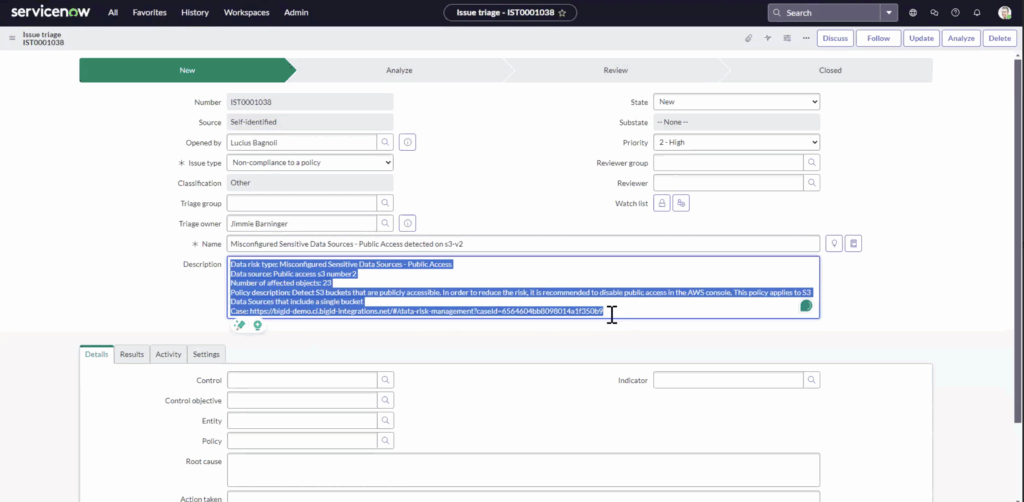Open the user avatar menu
Viewport: 1024px width, 502px height.
(1004, 12)
